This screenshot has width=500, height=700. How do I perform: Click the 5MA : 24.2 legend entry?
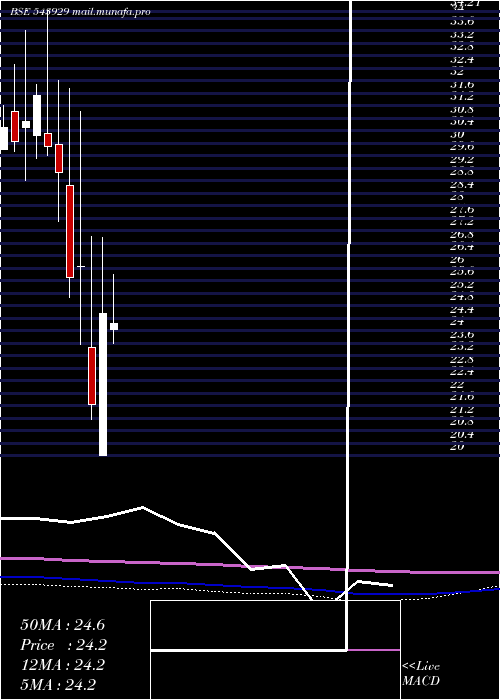pos(58,684)
